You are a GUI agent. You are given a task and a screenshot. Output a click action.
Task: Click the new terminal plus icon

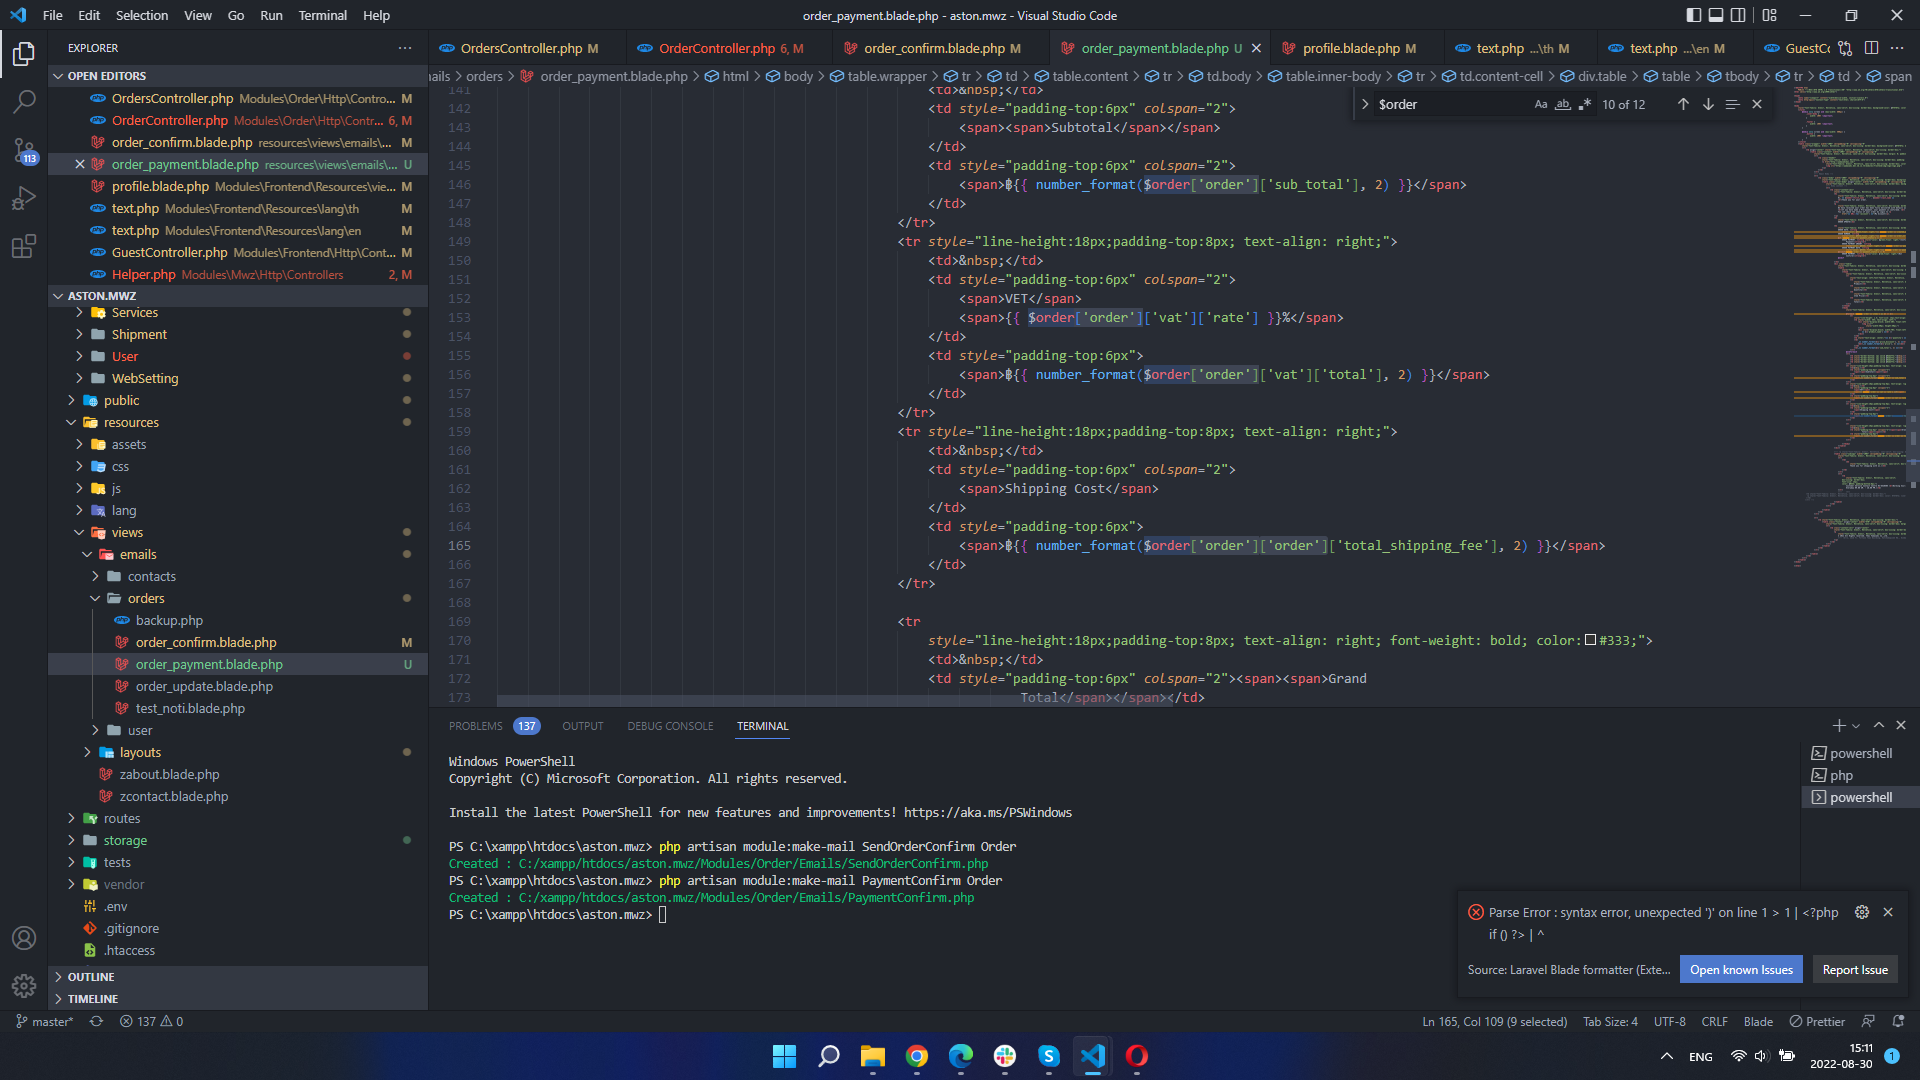[x=1838, y=726]
